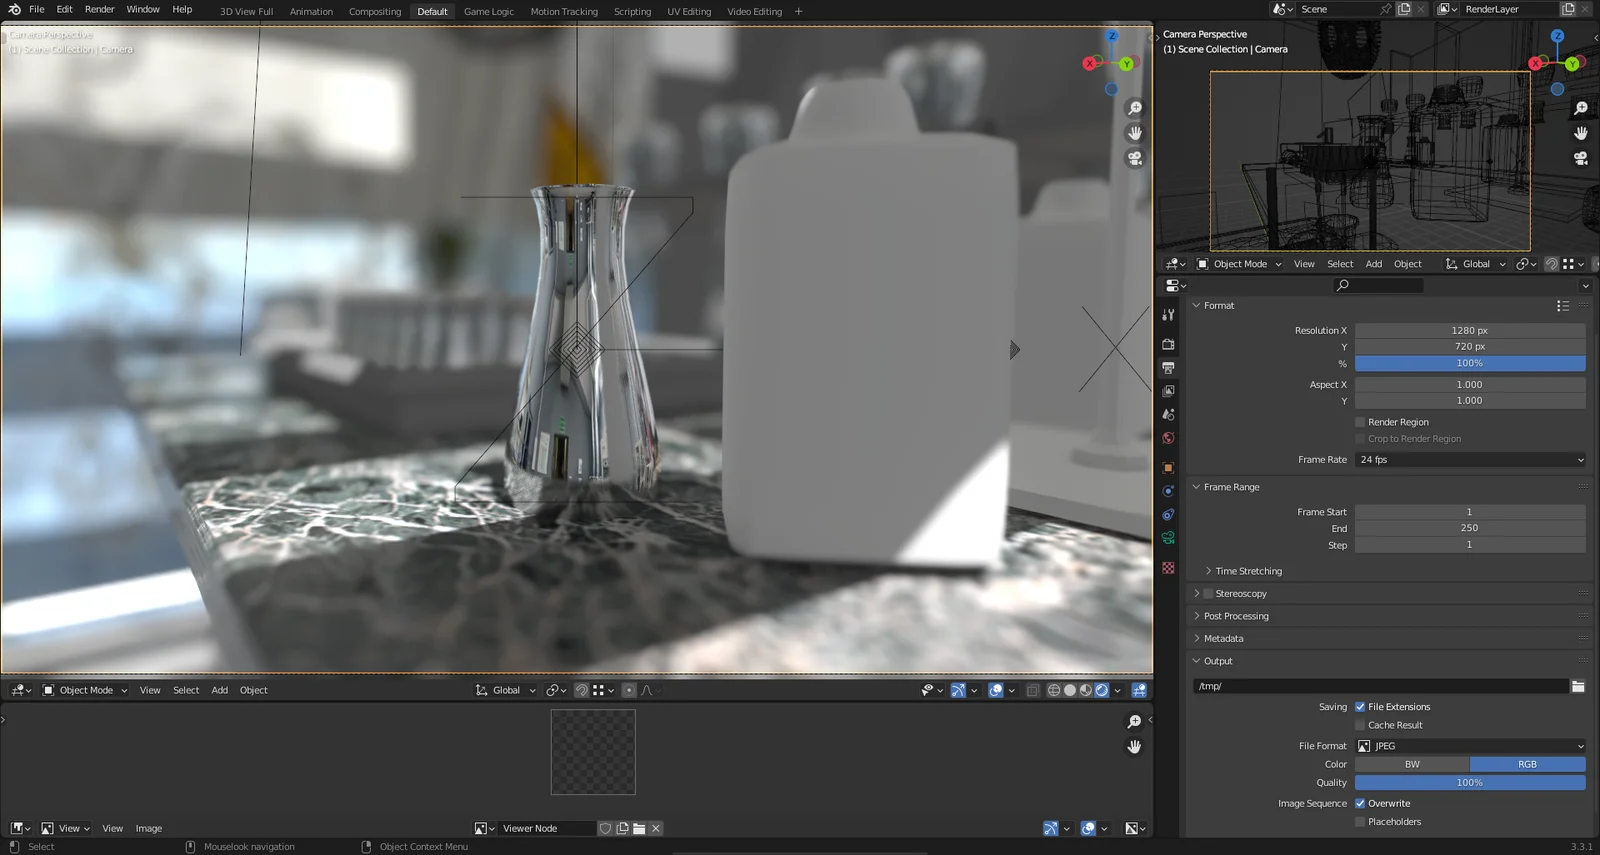Click the Quality 100% slider
The width and height of the screenshot is (1600, 855).
pos(1470,783)
